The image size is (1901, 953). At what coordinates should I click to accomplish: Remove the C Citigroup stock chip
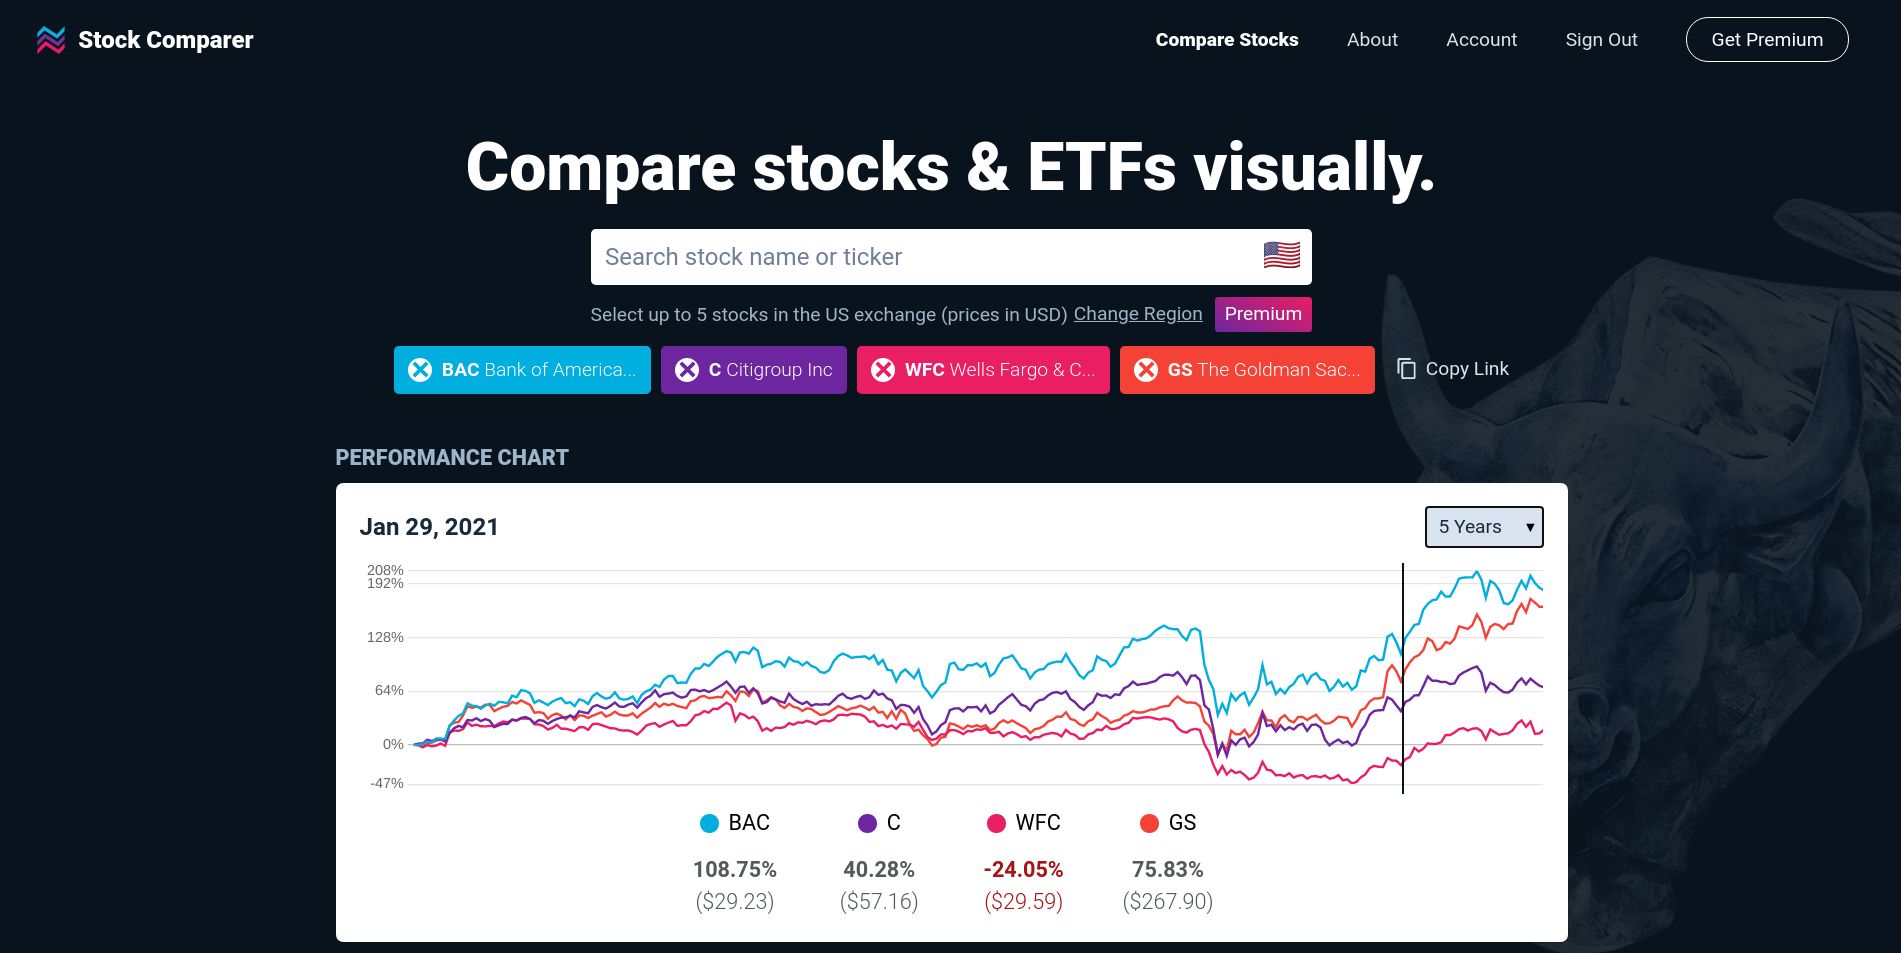687,369
